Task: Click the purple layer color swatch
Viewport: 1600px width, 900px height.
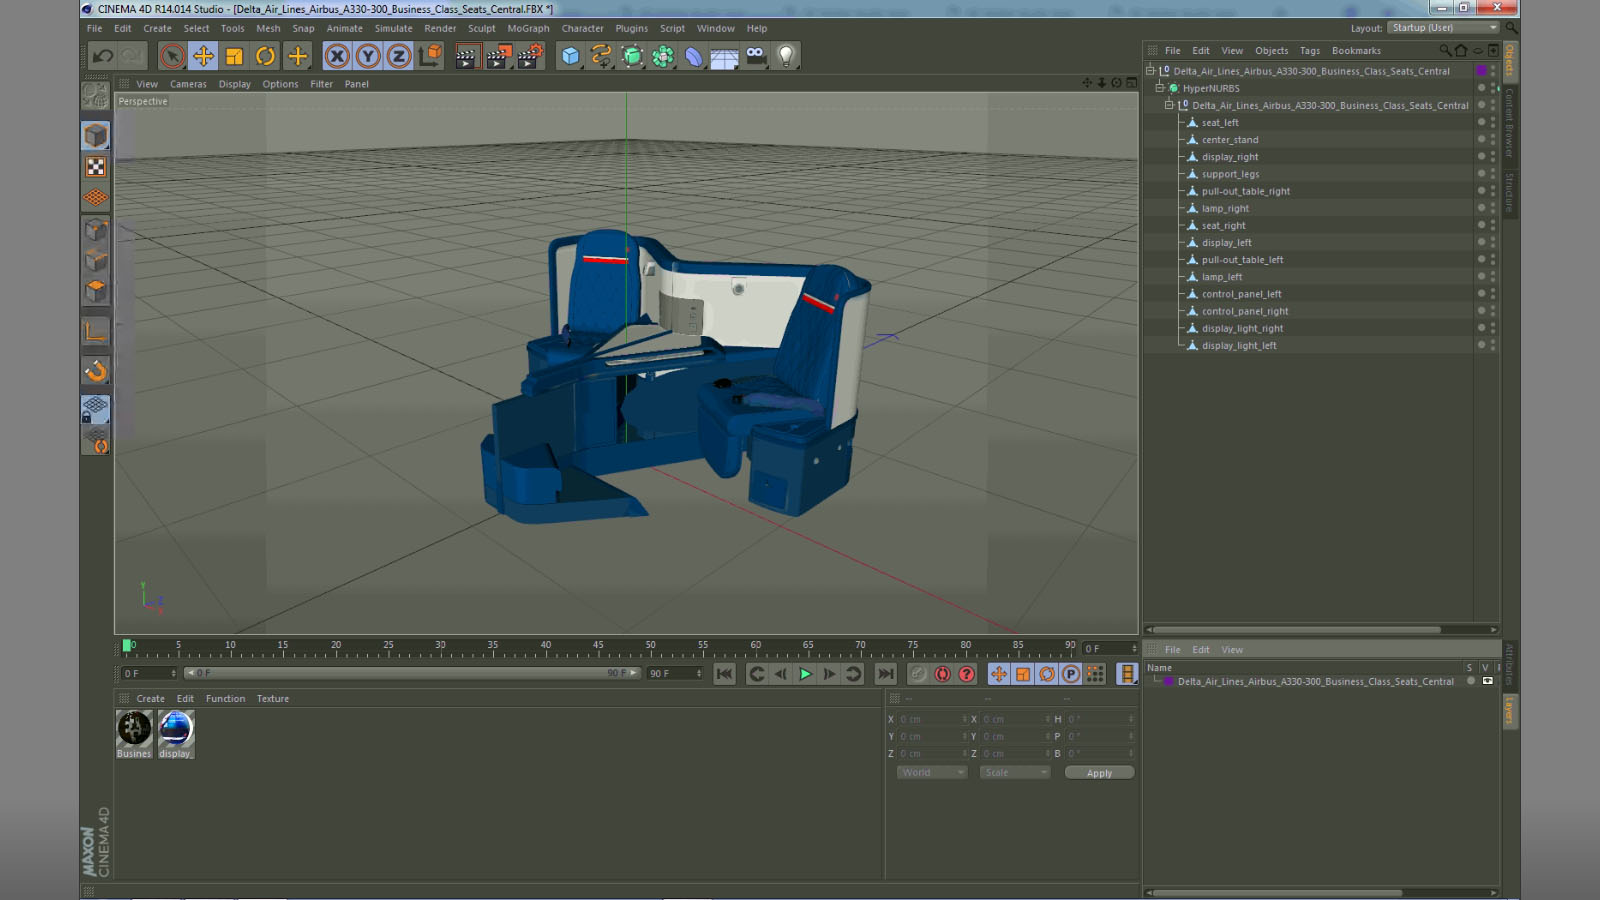Action: [x=1481, y=71]
